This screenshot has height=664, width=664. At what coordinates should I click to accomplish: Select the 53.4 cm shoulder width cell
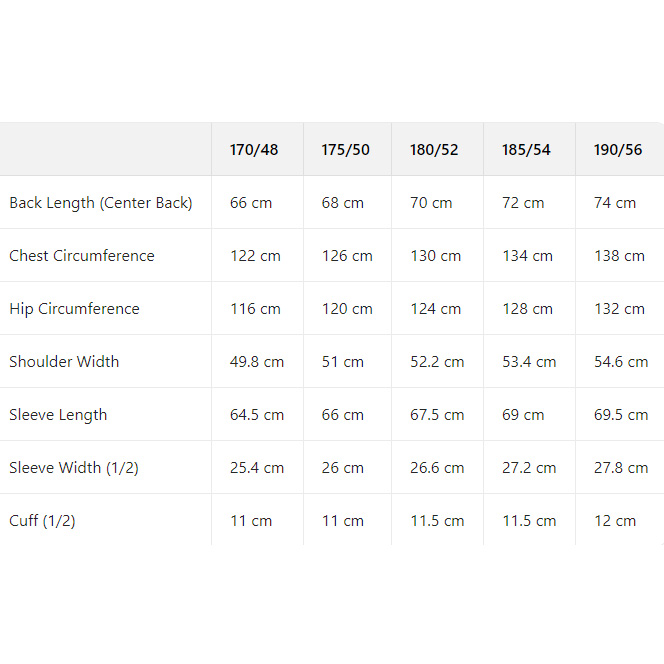(x=529, y=362)
